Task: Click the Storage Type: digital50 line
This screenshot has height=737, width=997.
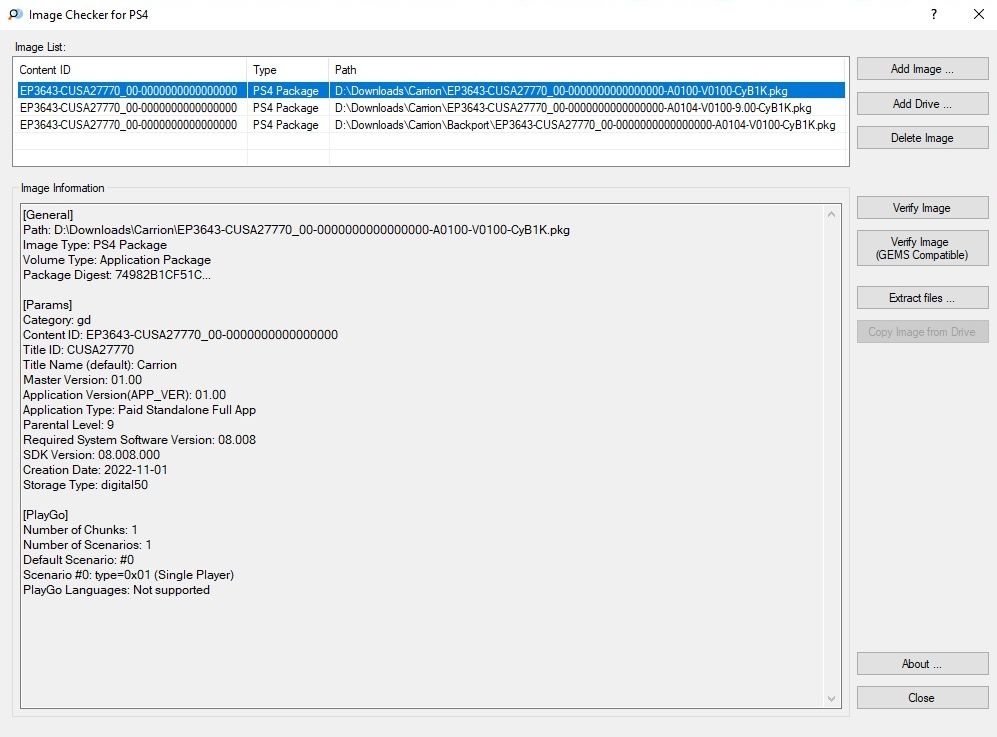Action: point(85,485)
